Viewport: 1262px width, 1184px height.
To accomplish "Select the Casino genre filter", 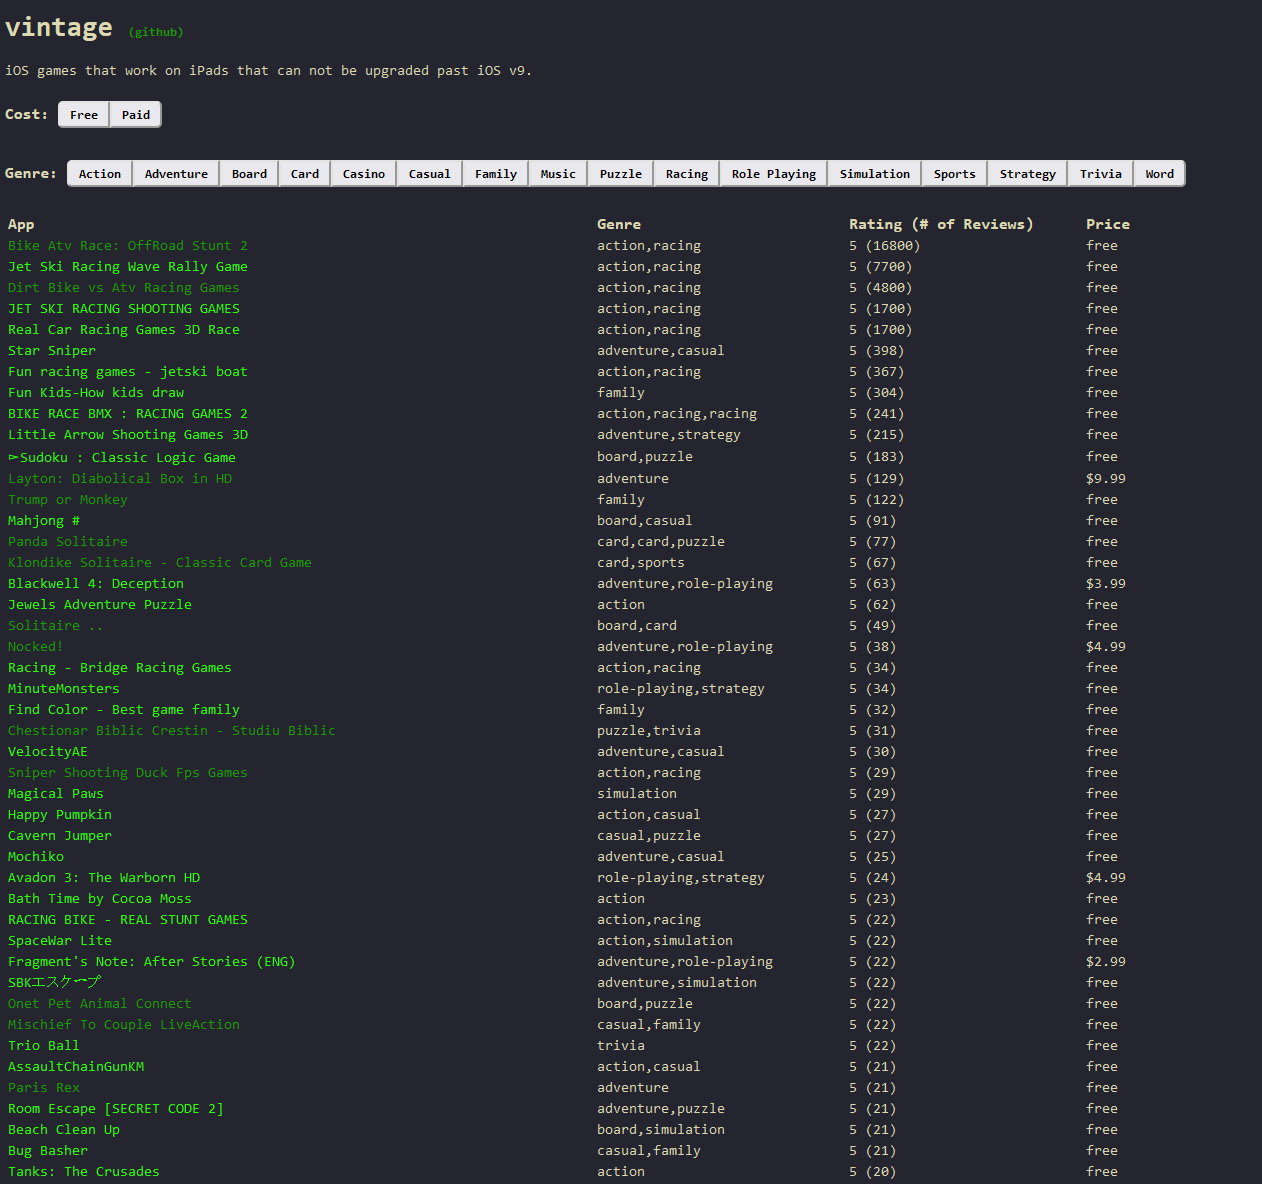I will pyautogui.click(x=364, y=174).
